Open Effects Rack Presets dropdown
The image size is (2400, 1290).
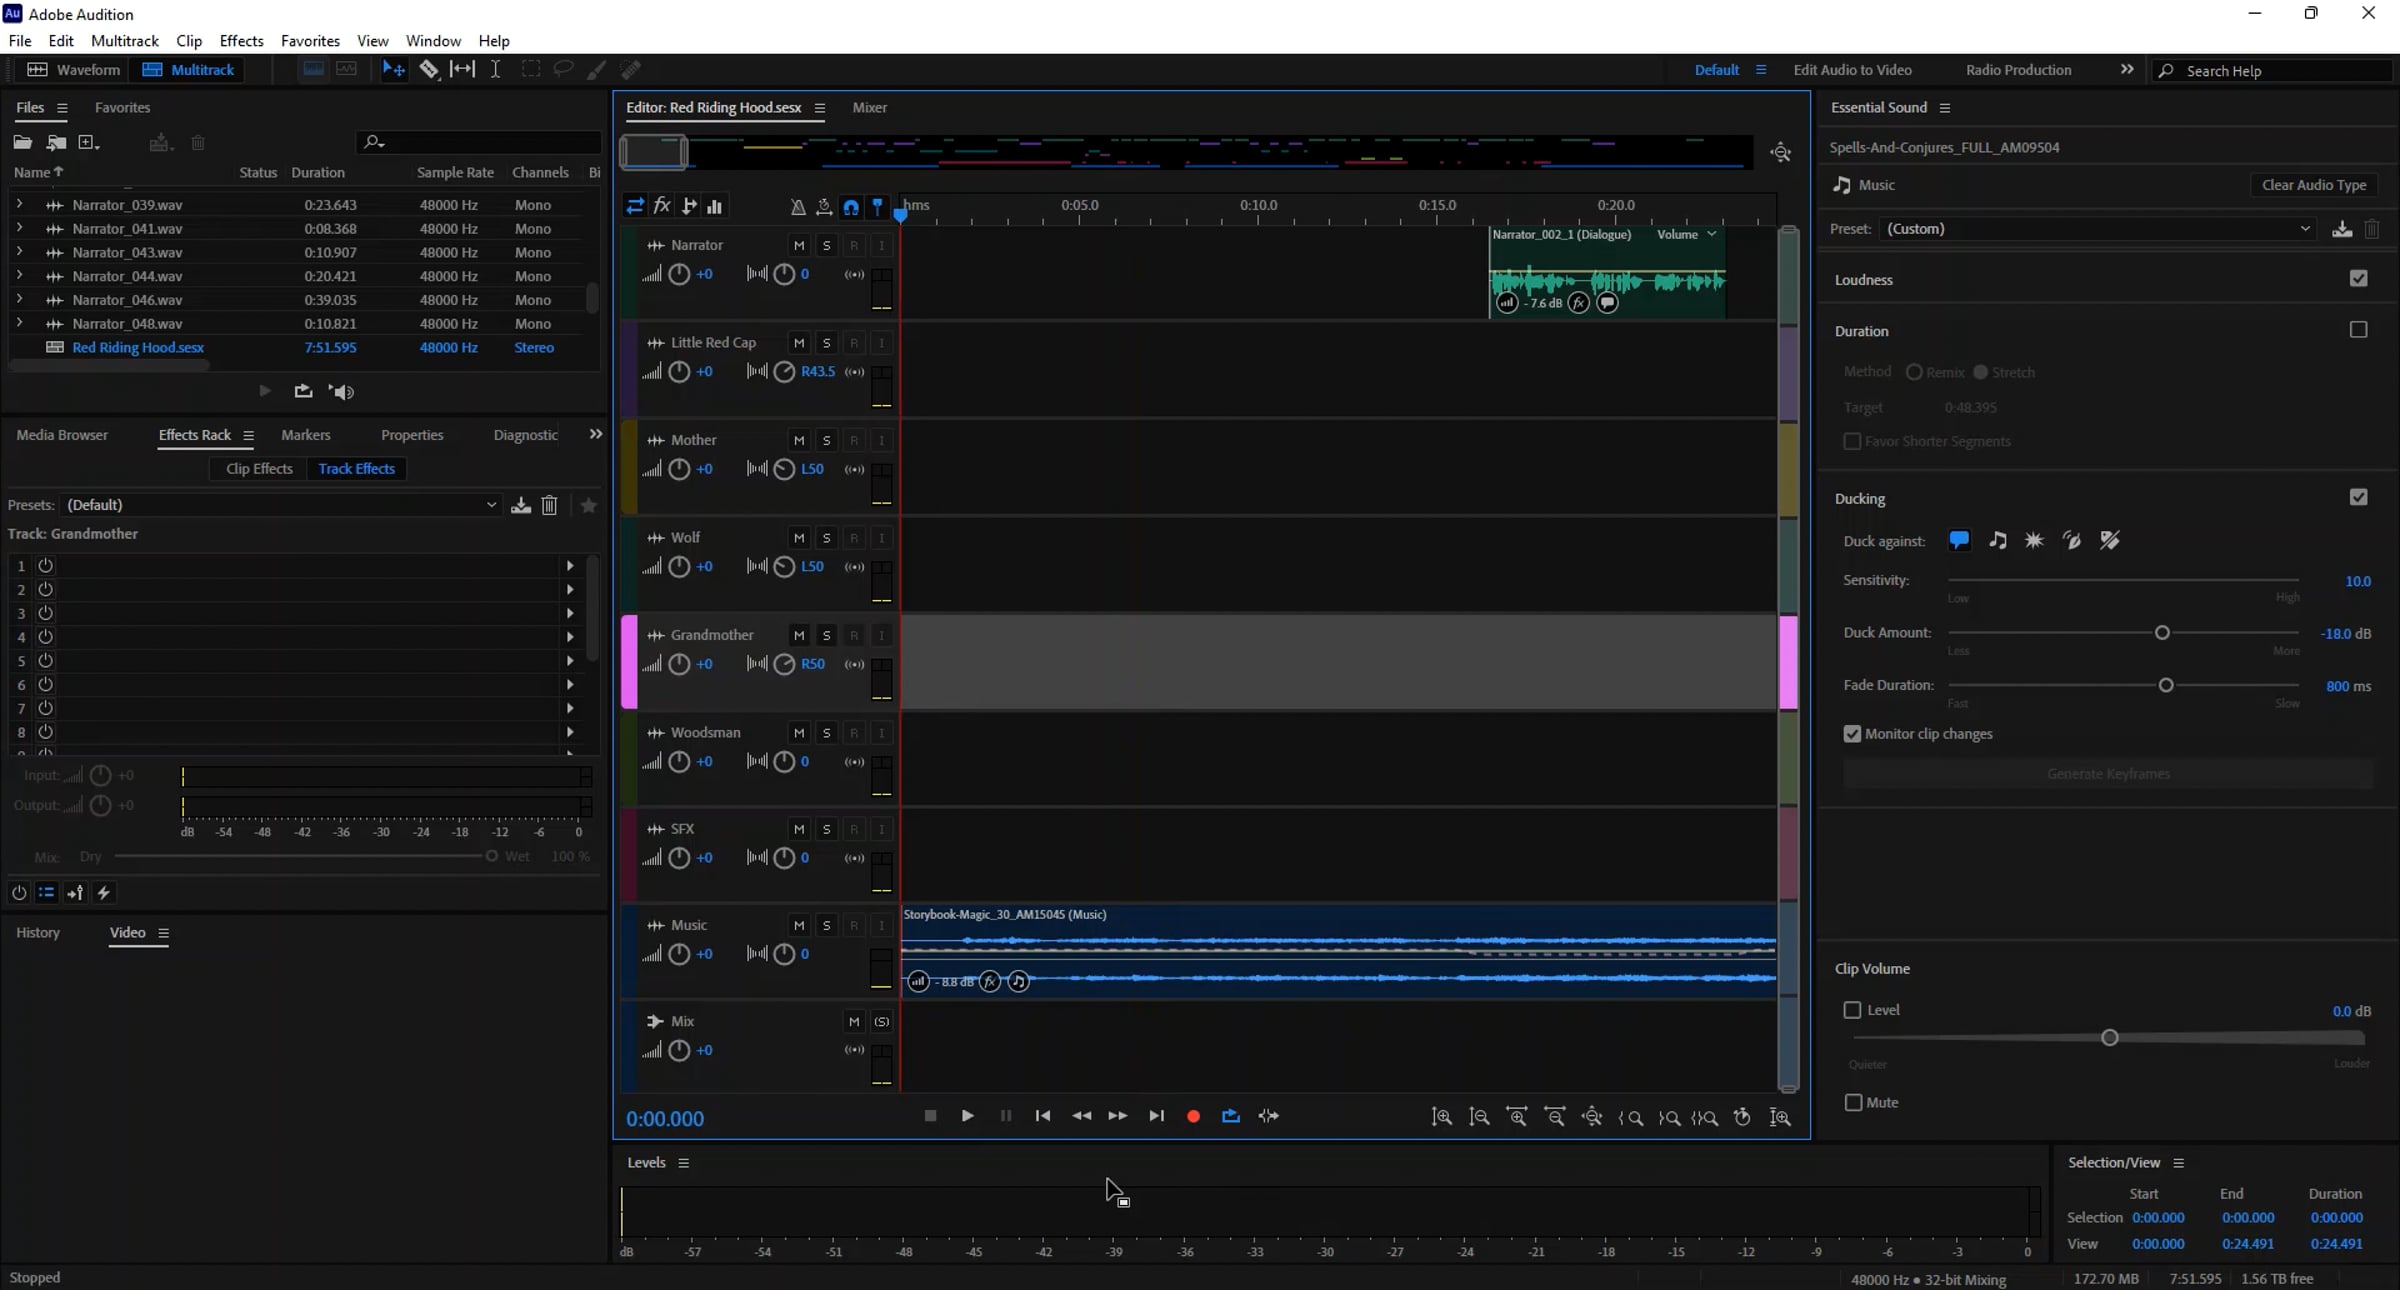tap(280, 505)
